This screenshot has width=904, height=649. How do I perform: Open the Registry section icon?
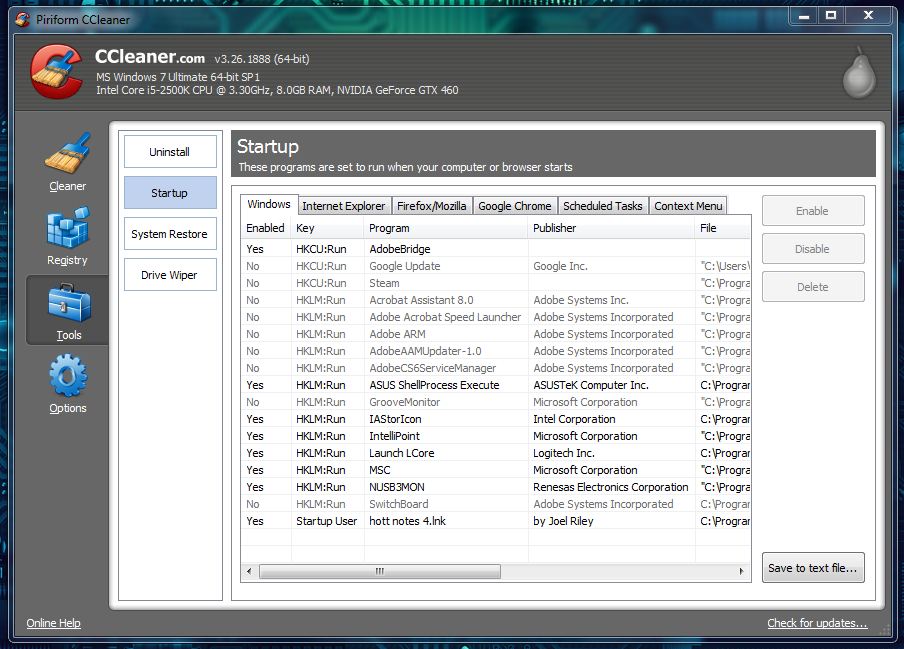(67, 229)
